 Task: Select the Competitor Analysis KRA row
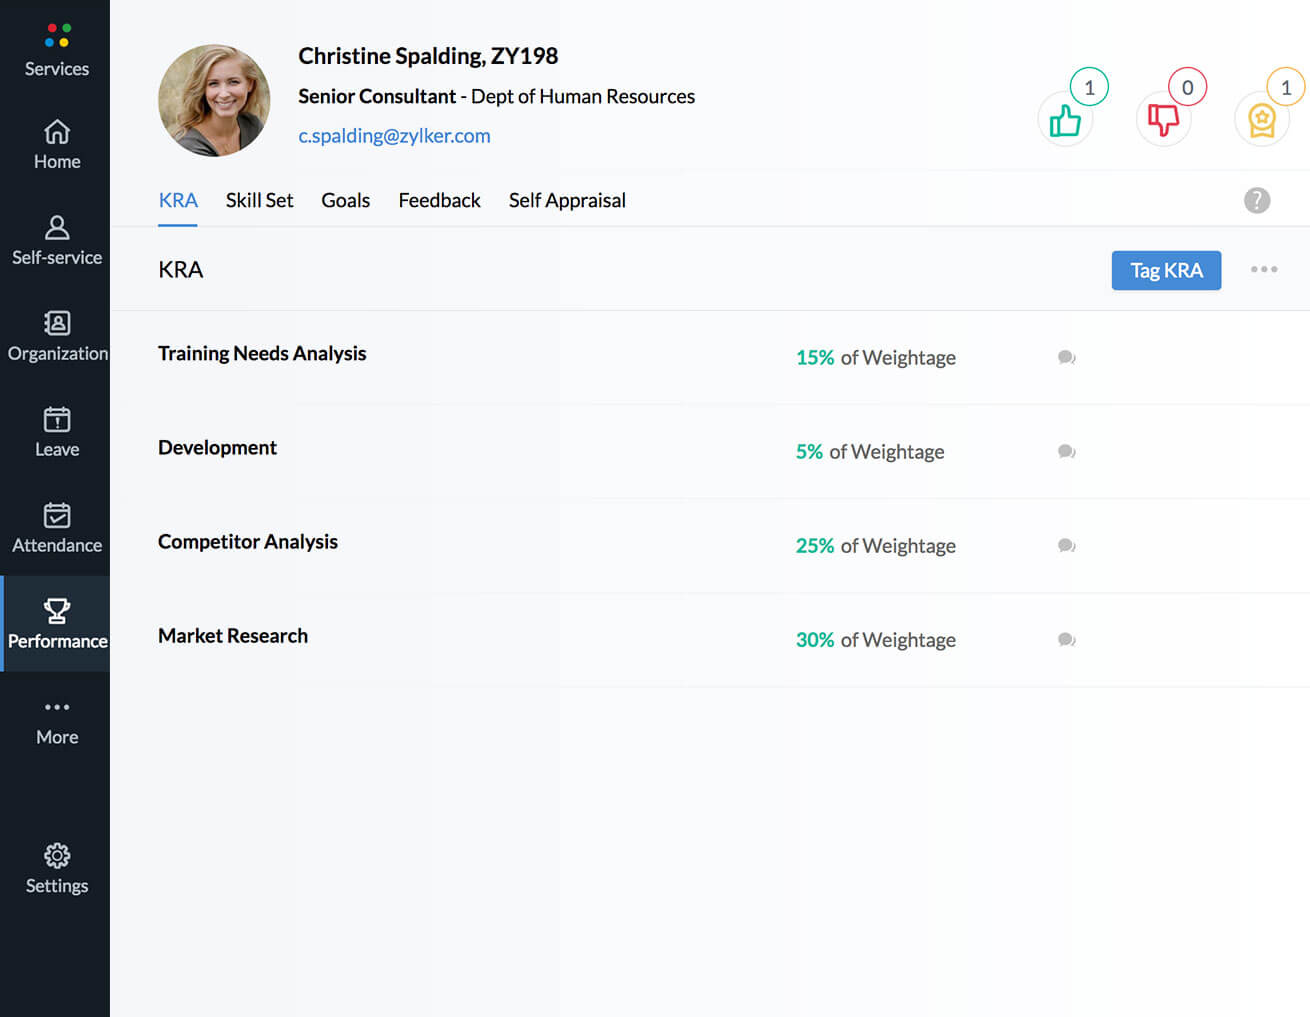click(248, 542)
